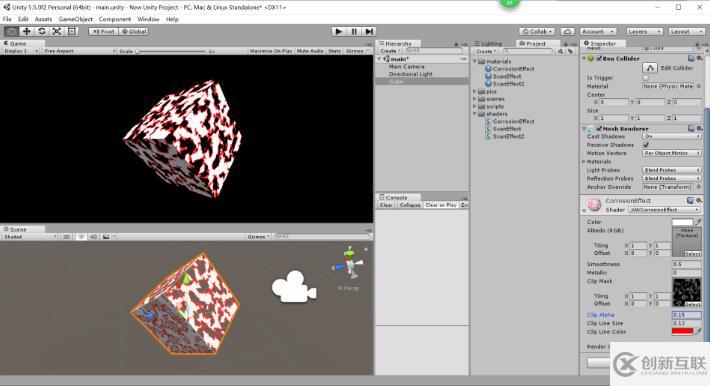Collapse the shaders folder
The height and width of the screenshot is (386, 710).
coord(475,114)
